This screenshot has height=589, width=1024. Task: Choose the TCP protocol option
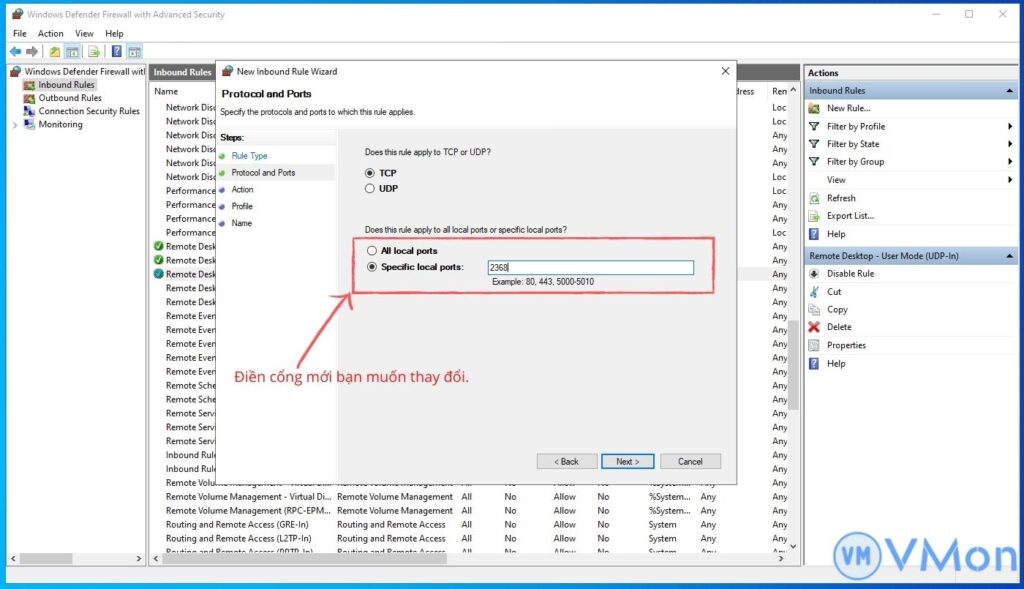coord(369,171)
